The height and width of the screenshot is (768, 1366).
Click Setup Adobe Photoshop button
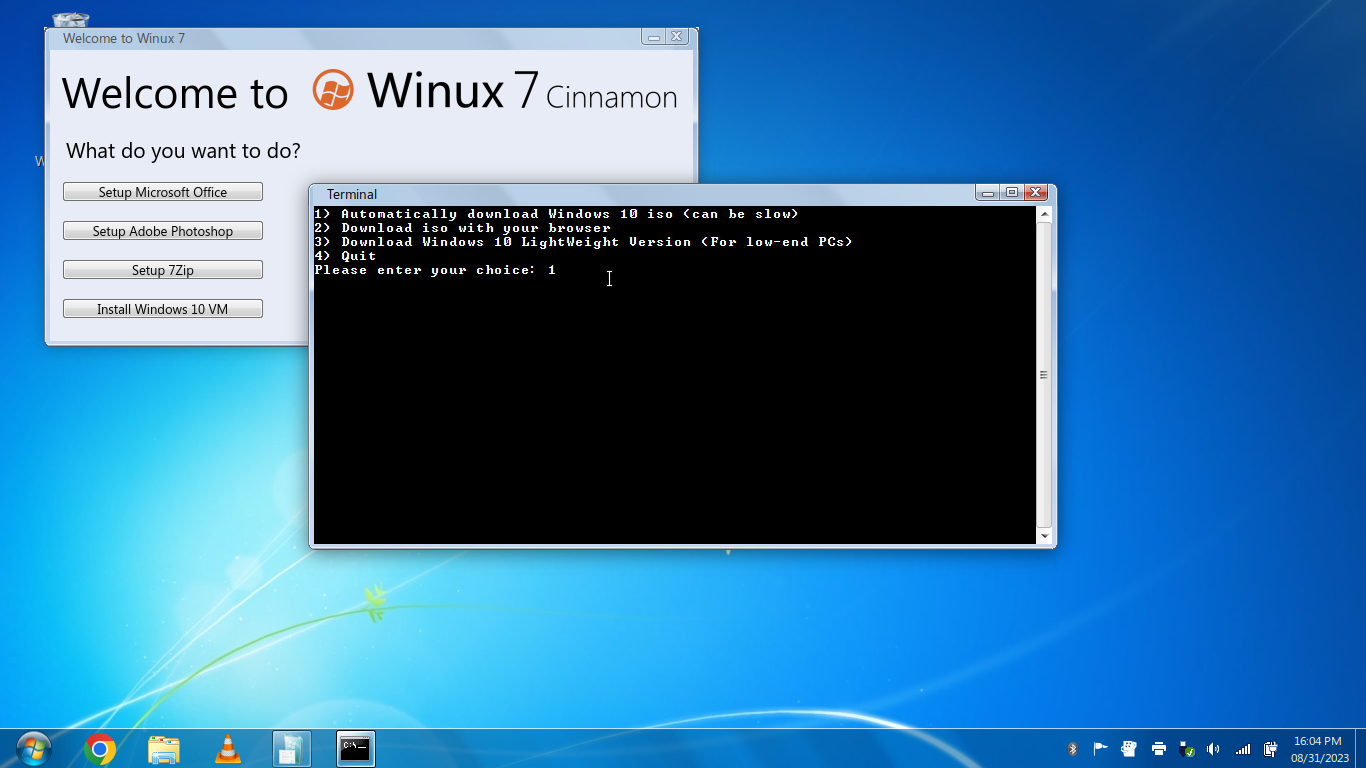(163, 231)
